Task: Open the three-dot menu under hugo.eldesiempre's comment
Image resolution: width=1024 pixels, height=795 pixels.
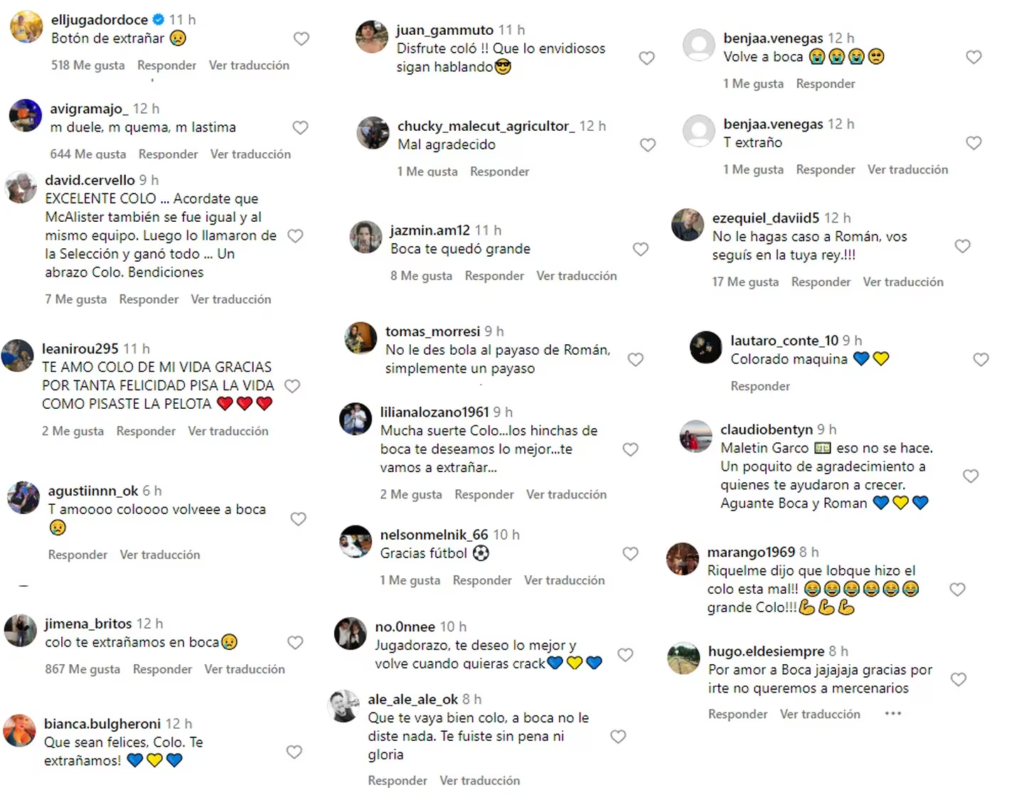Action: pyautogui.click(x=893, y=713)
